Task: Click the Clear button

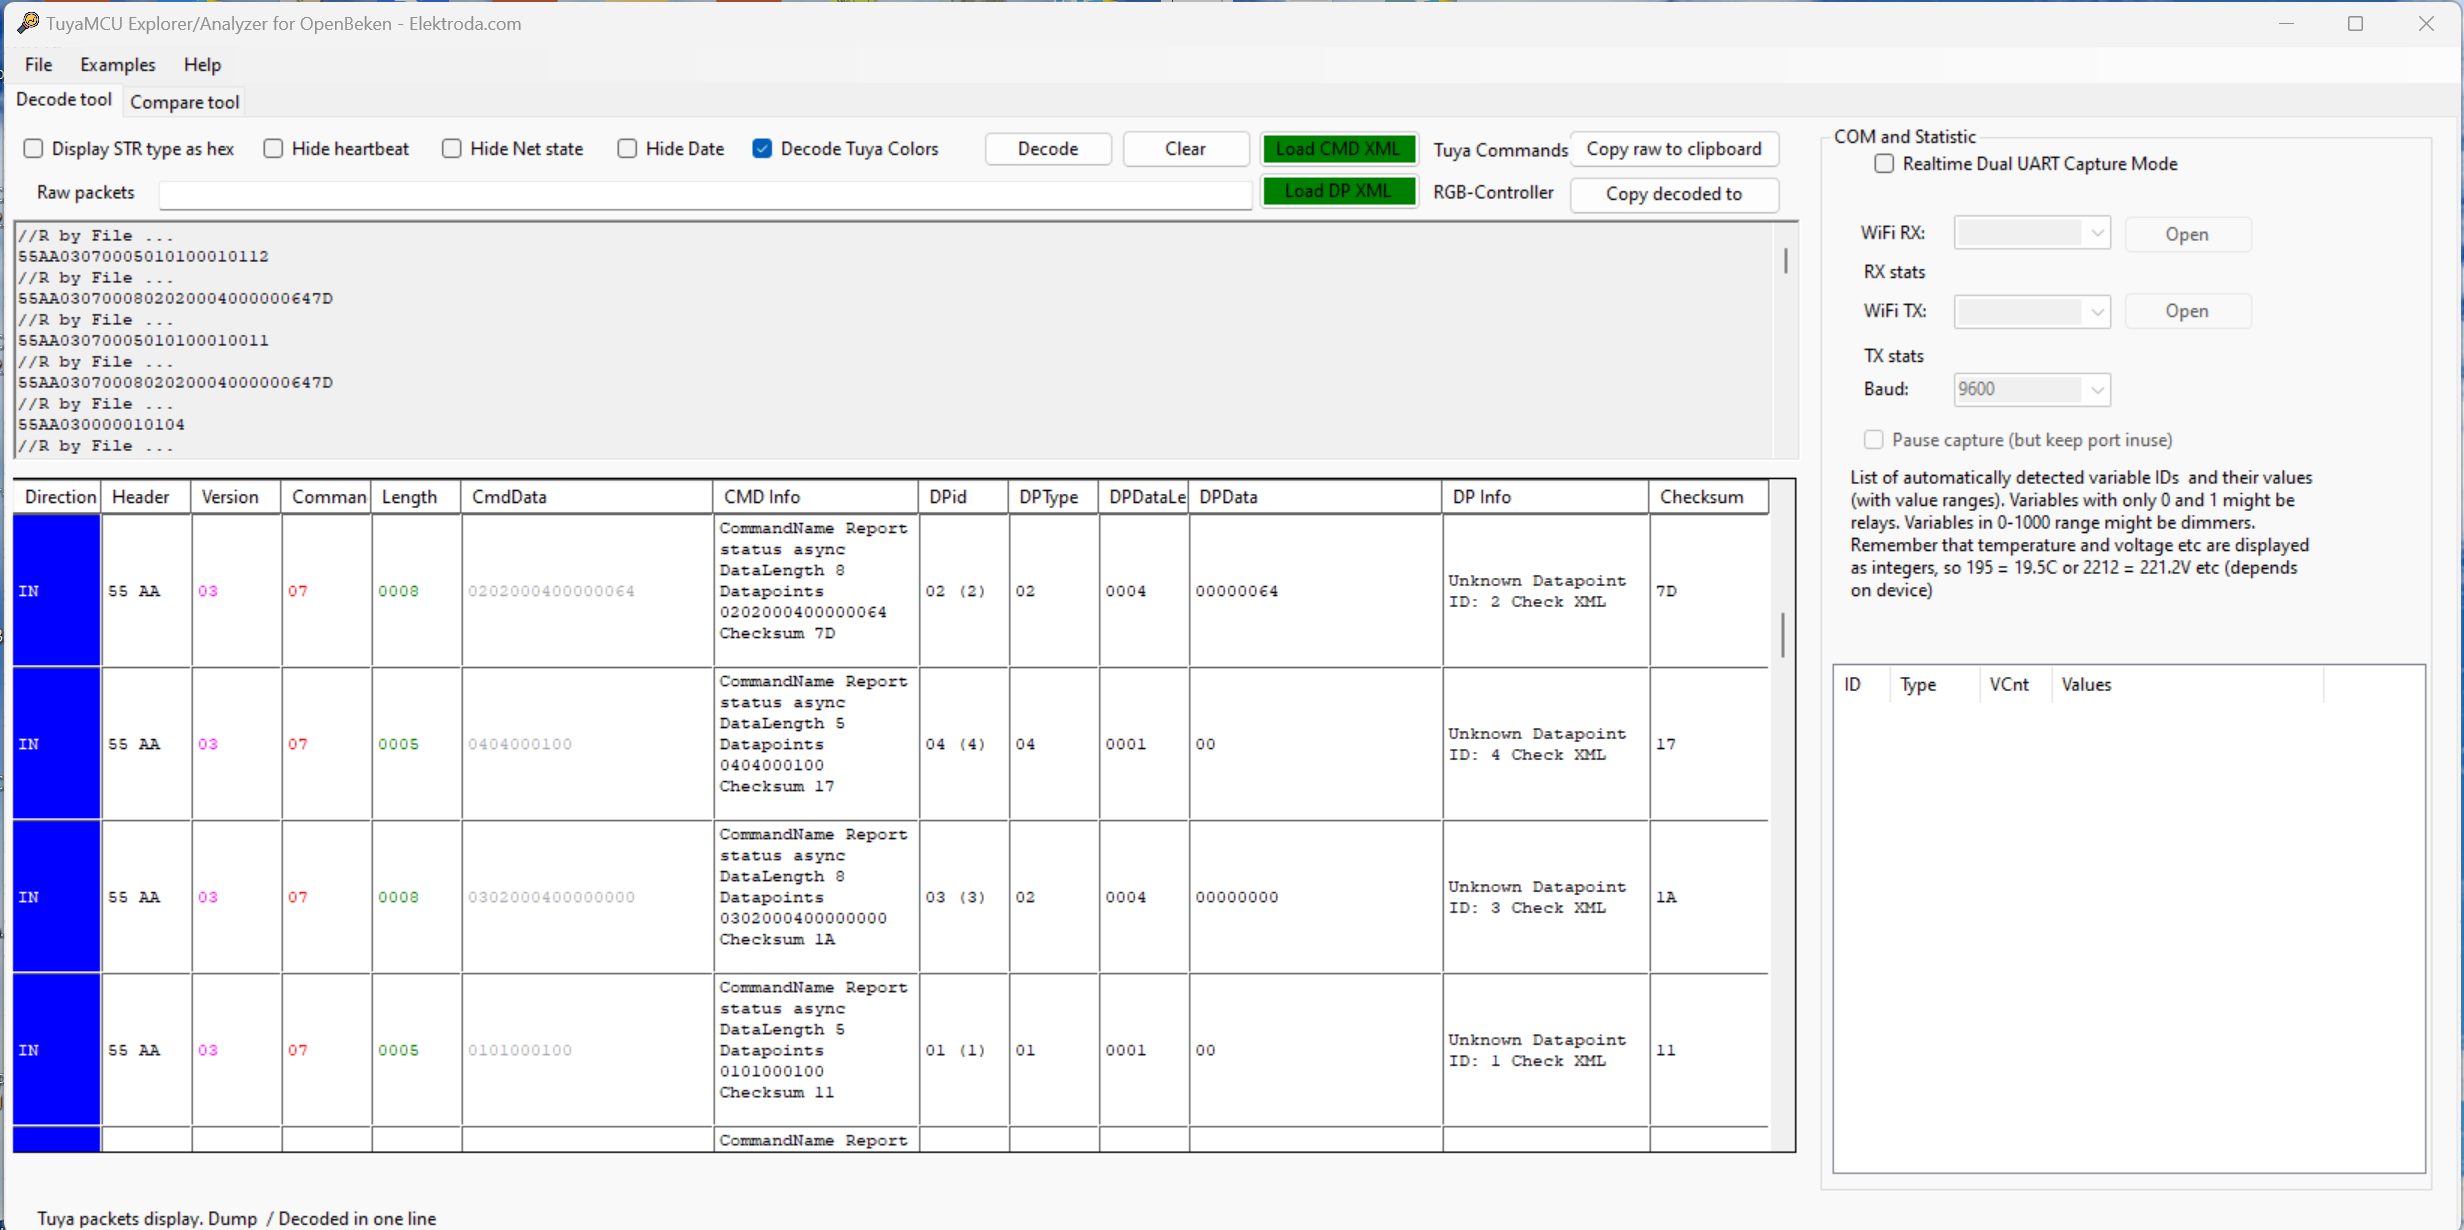Action: [1186, 149]
